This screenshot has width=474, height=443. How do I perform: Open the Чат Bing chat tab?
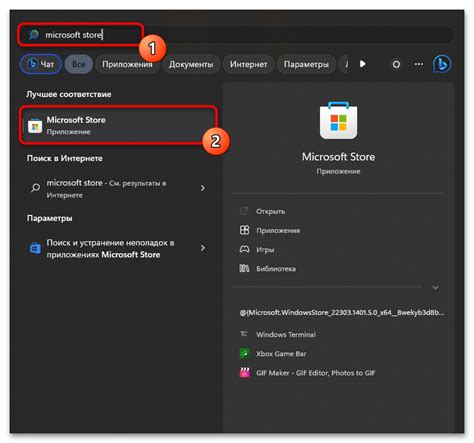coord(41,64)
